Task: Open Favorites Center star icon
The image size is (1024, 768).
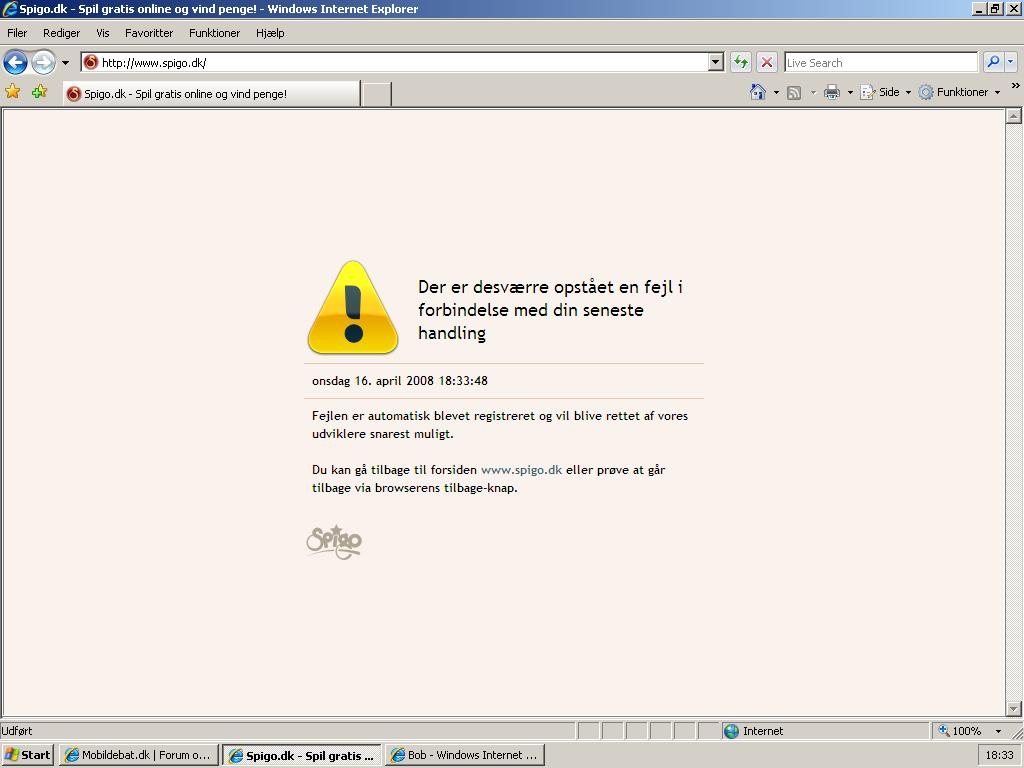Action: click(x=13, y=92)
